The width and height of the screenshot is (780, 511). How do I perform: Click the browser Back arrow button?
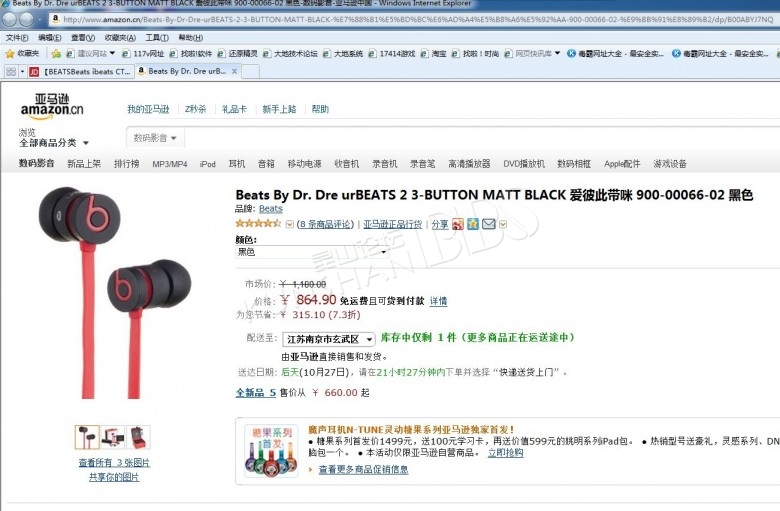[x=9, y=19]
